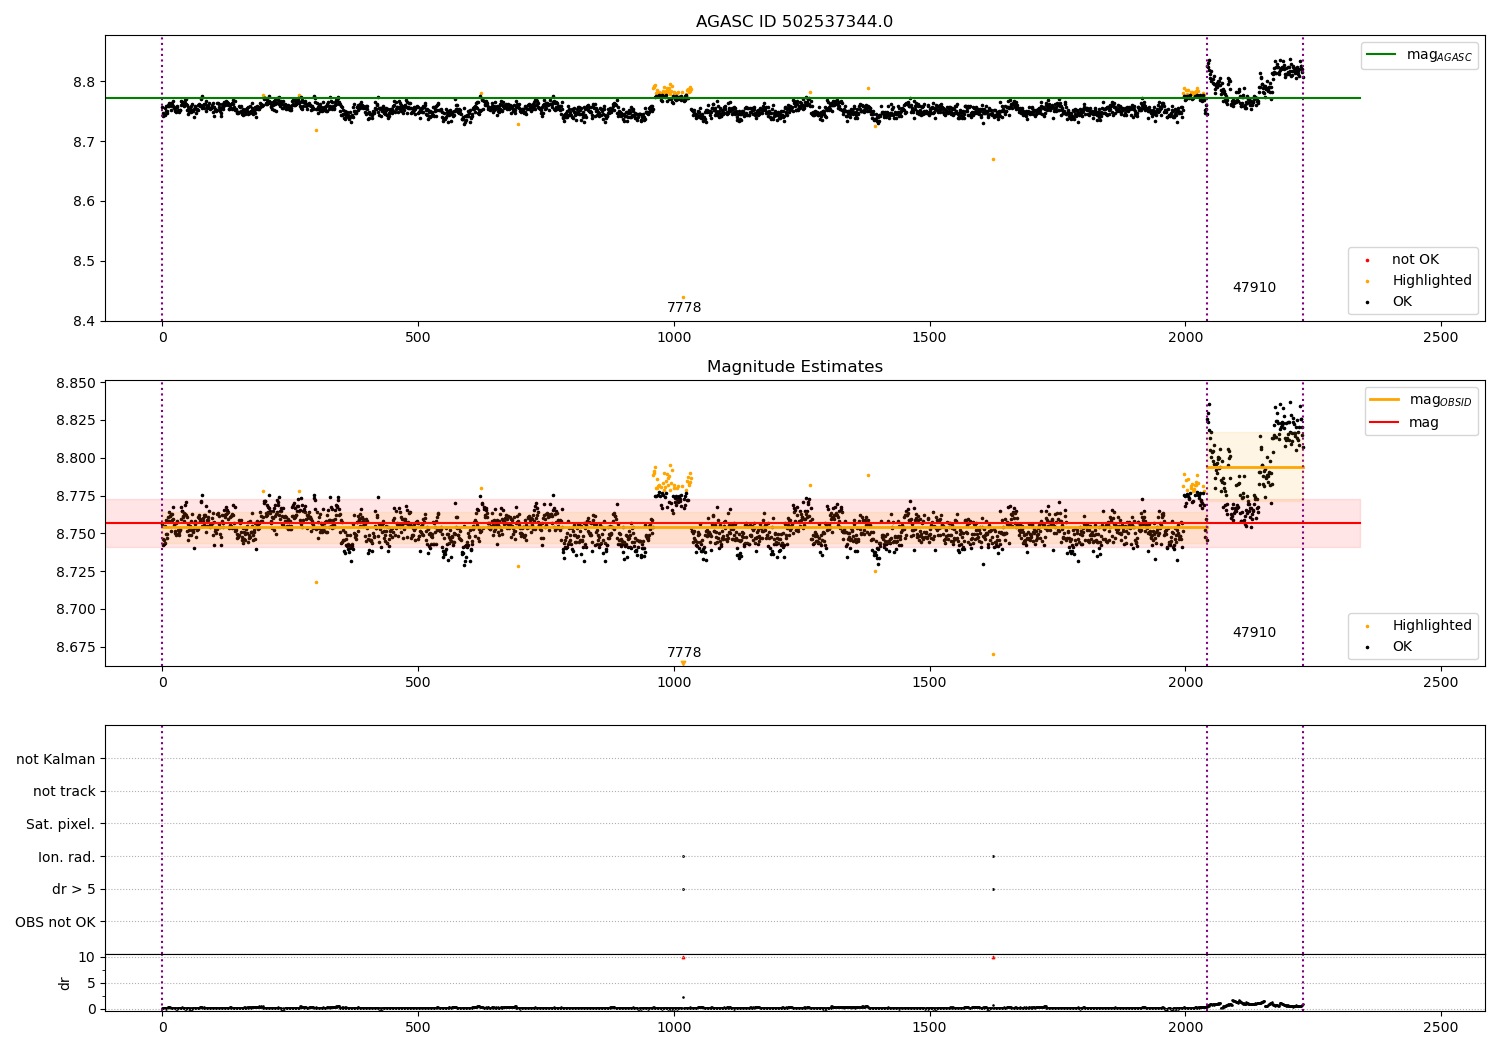Screen dimensions: 1500x1050
Task: Click the orange line sample beside mag OBSID
Action: point(1385,400)
